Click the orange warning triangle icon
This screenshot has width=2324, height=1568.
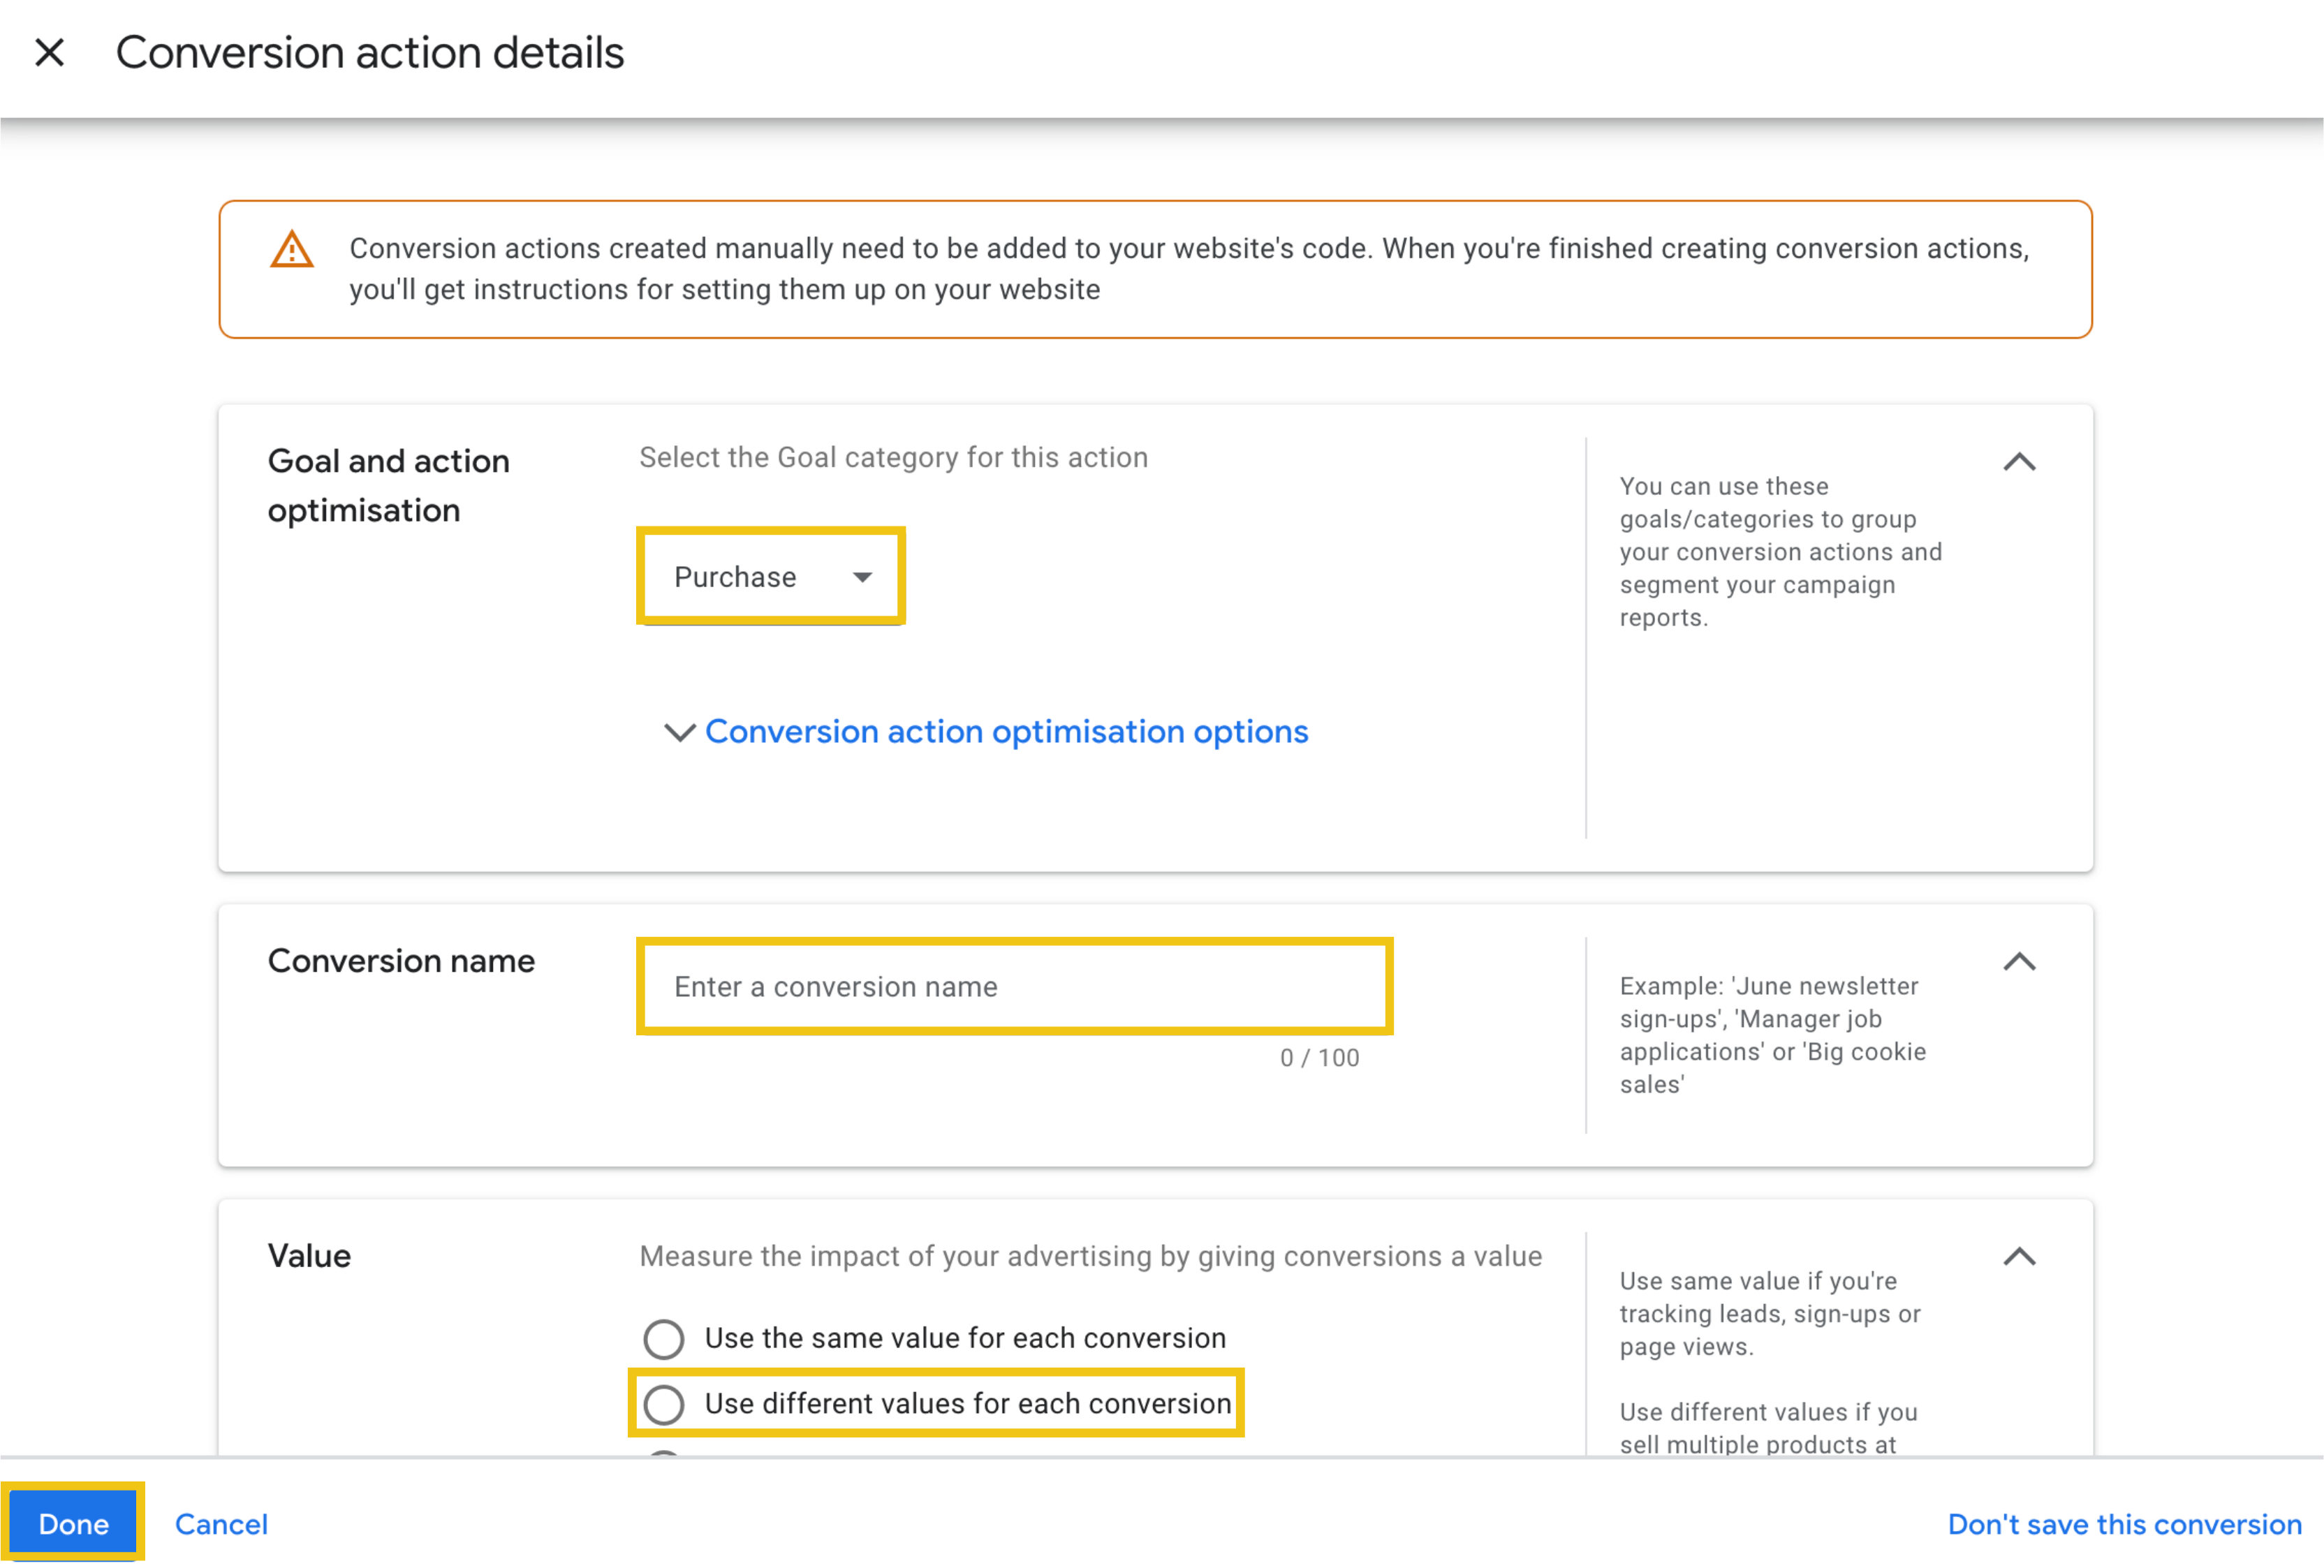pyautogui.click(x=292, y=250)
